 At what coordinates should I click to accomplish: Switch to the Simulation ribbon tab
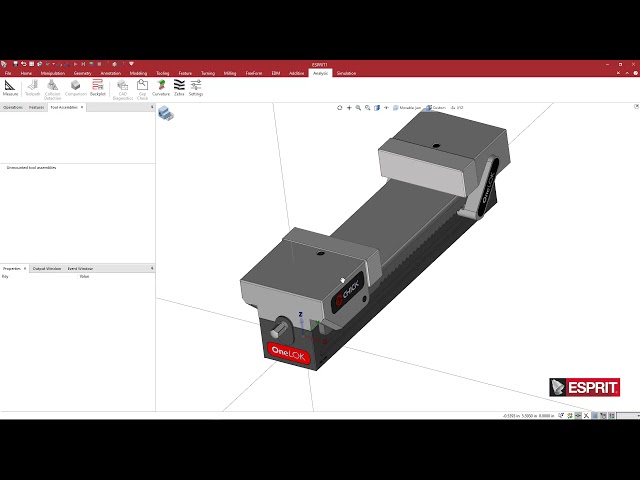[x=346, y=73]
